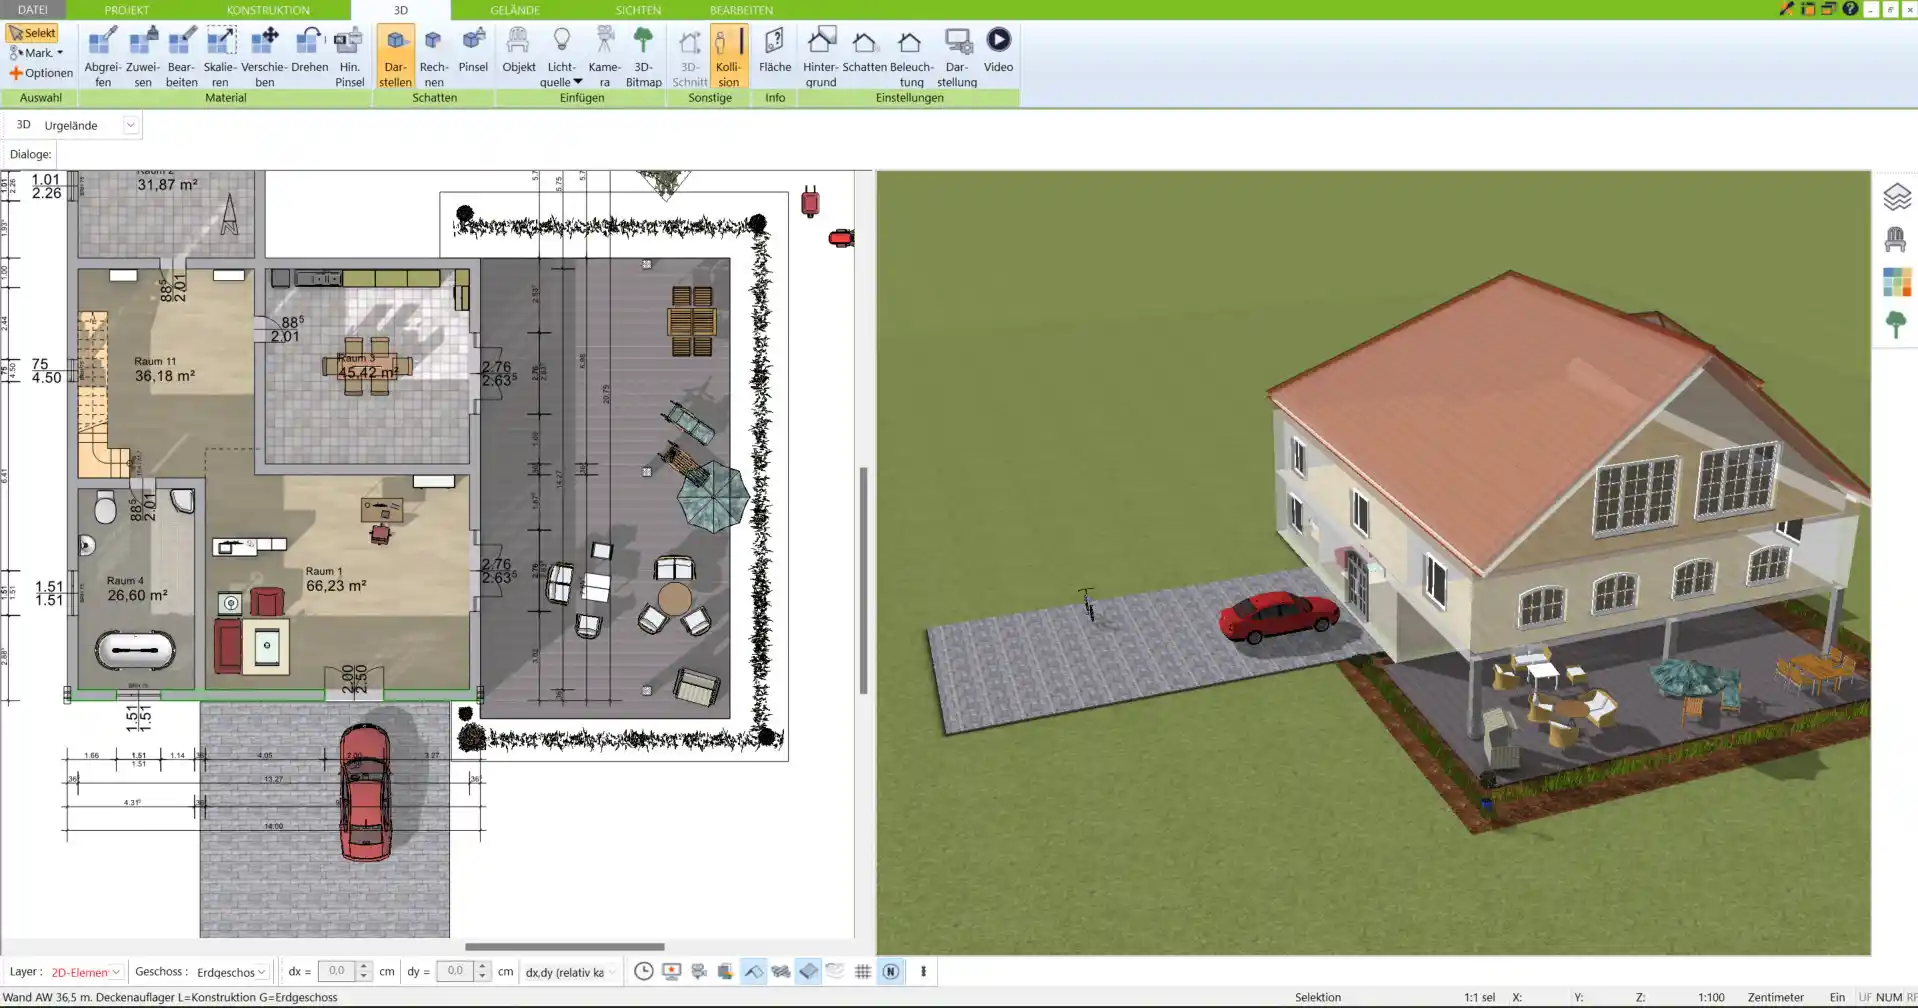Click the horizontal scrollbar of the 2D view

[564, 946]
